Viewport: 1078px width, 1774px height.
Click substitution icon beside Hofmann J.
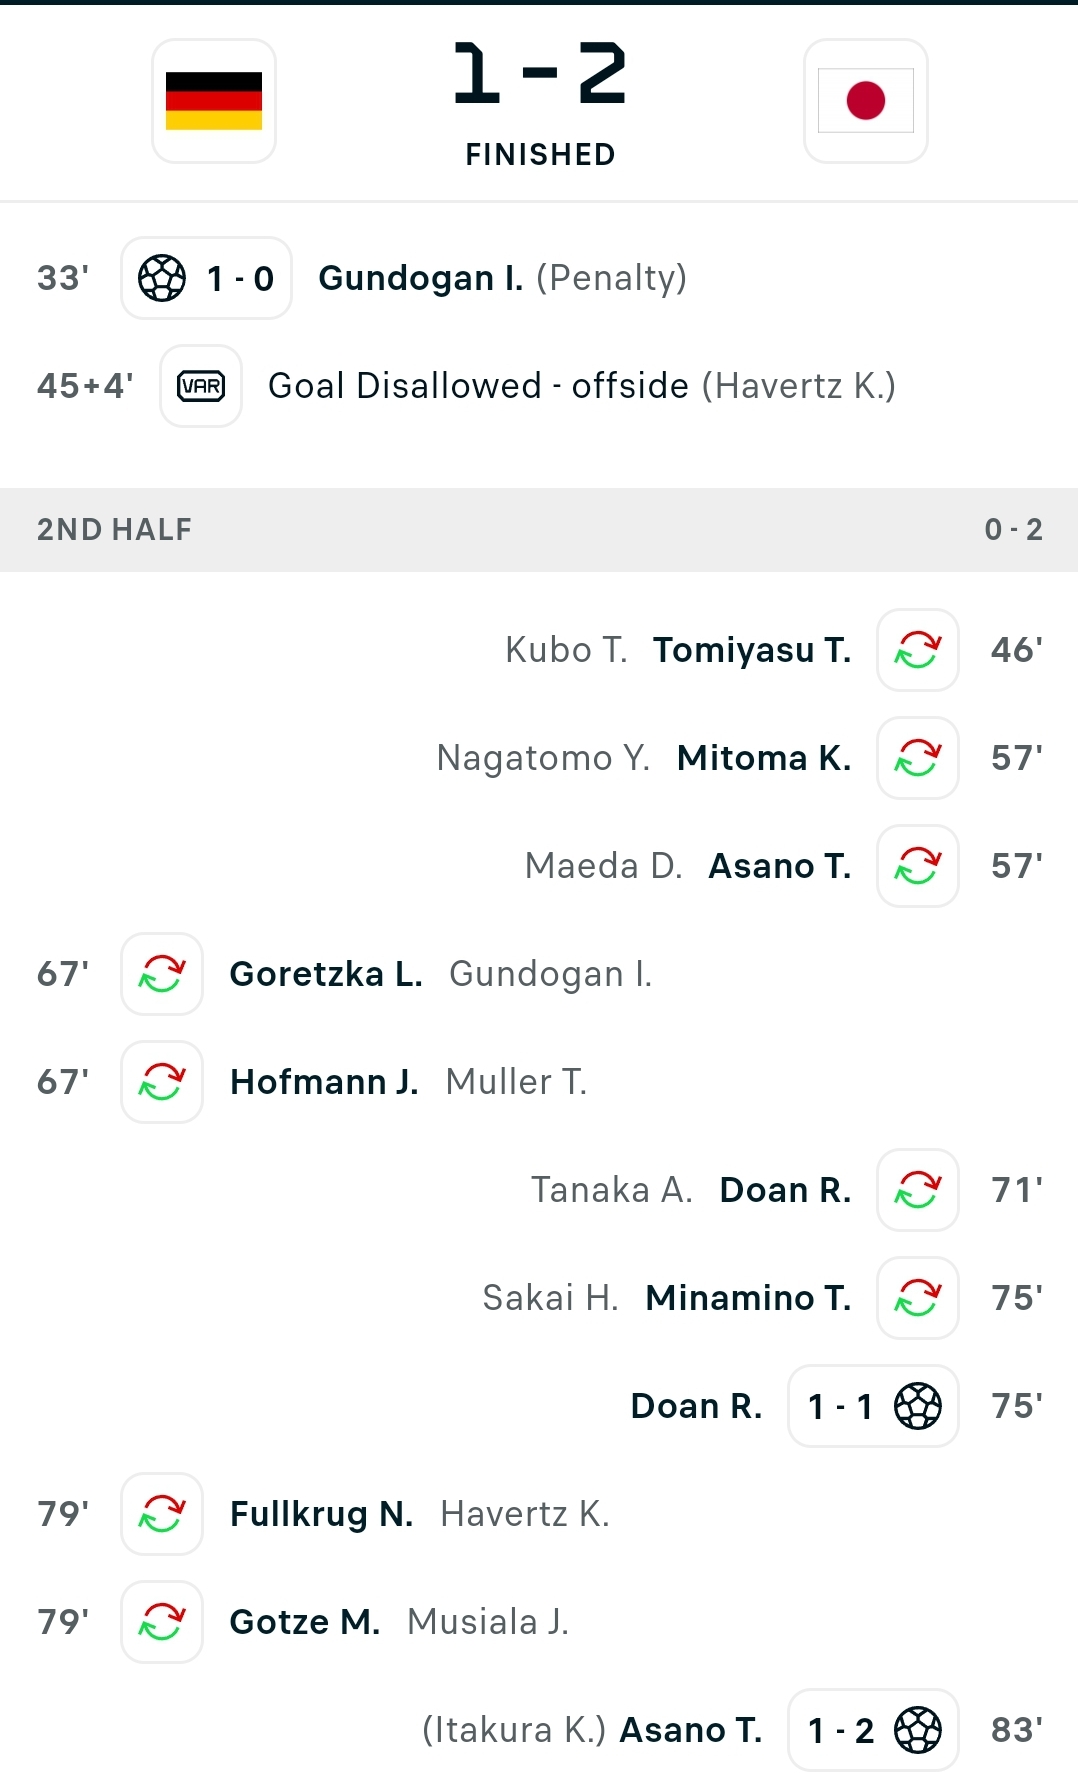(162, 1082)
